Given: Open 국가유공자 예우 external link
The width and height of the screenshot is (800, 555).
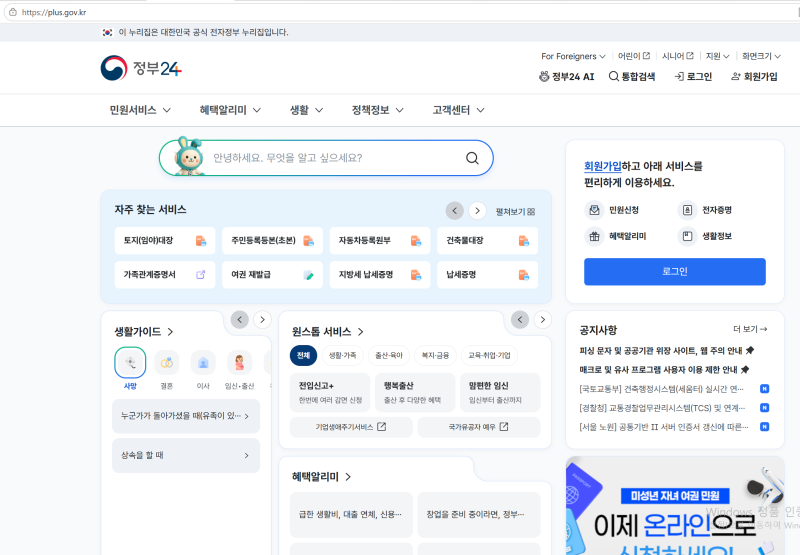Looking at the screenshot, I should (479, 427).
